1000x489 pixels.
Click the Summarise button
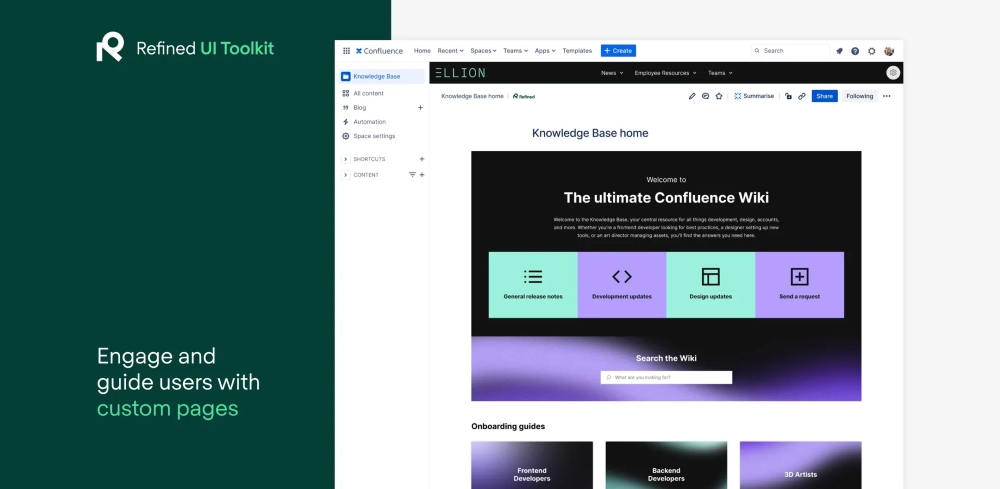coord(754,96)
